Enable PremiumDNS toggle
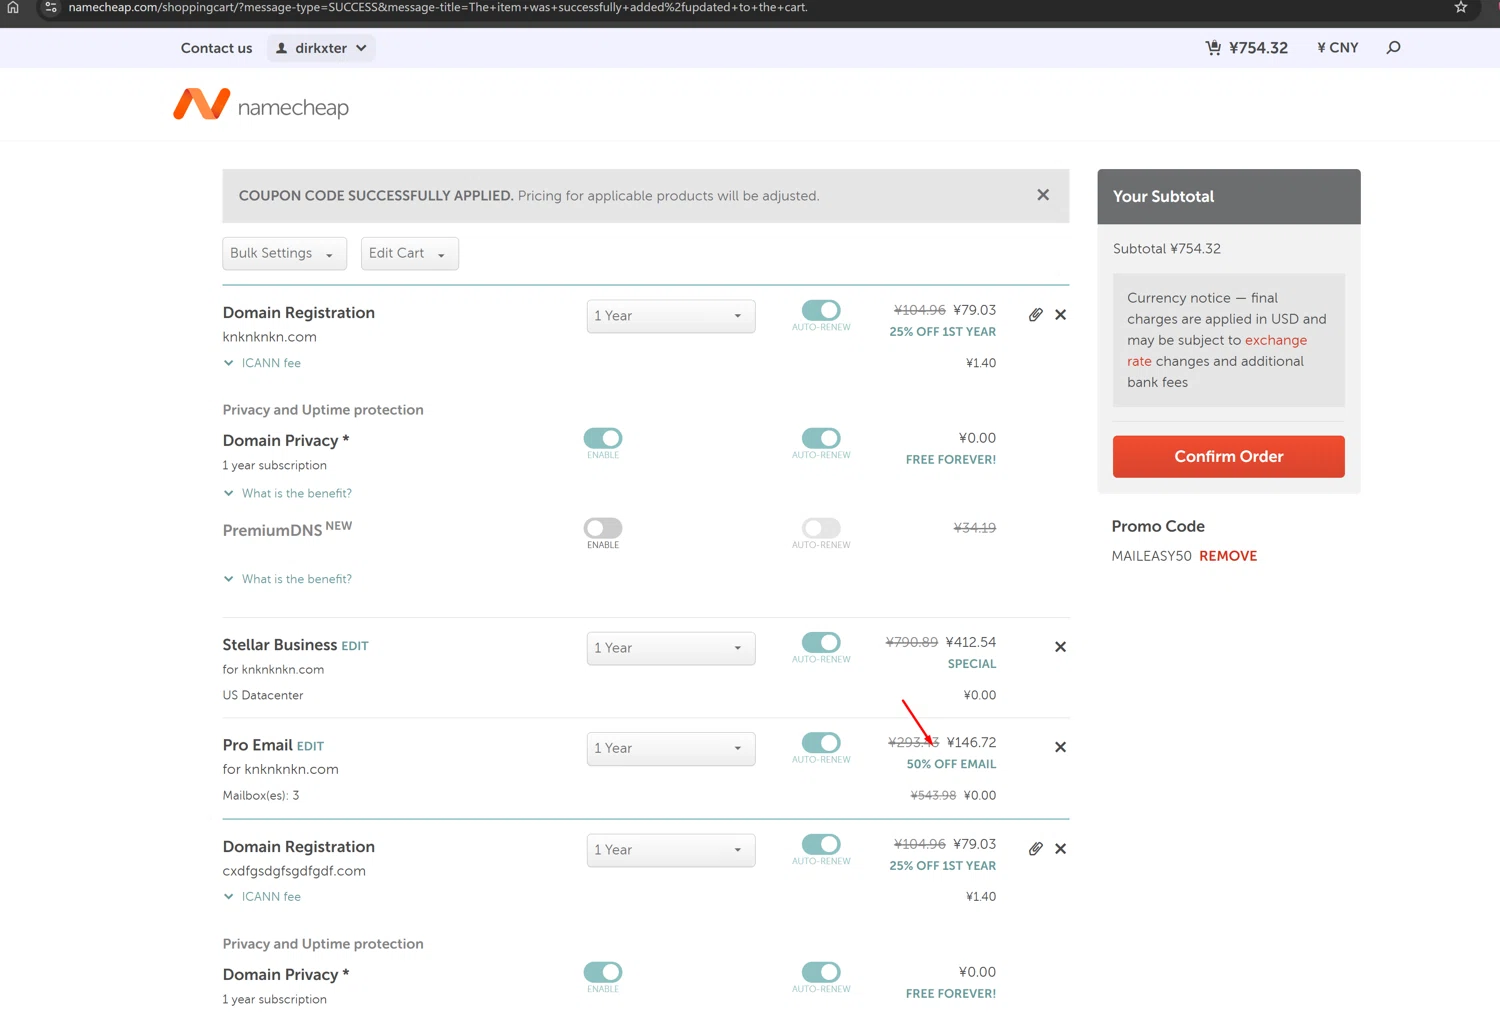The width and height of the screenshot is (1500, 1016). 603,528
